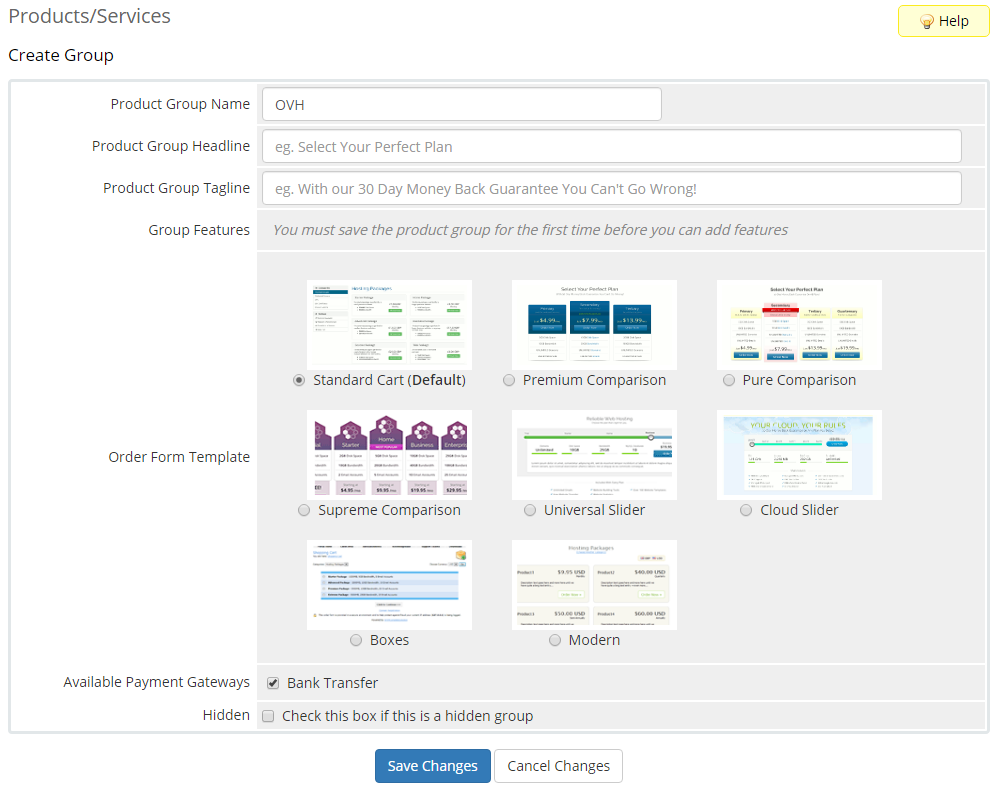Click the Cloud Slider label text
The height and width of the screenshot is (798, 998).
pyautogui.click(x=799, y=510)
